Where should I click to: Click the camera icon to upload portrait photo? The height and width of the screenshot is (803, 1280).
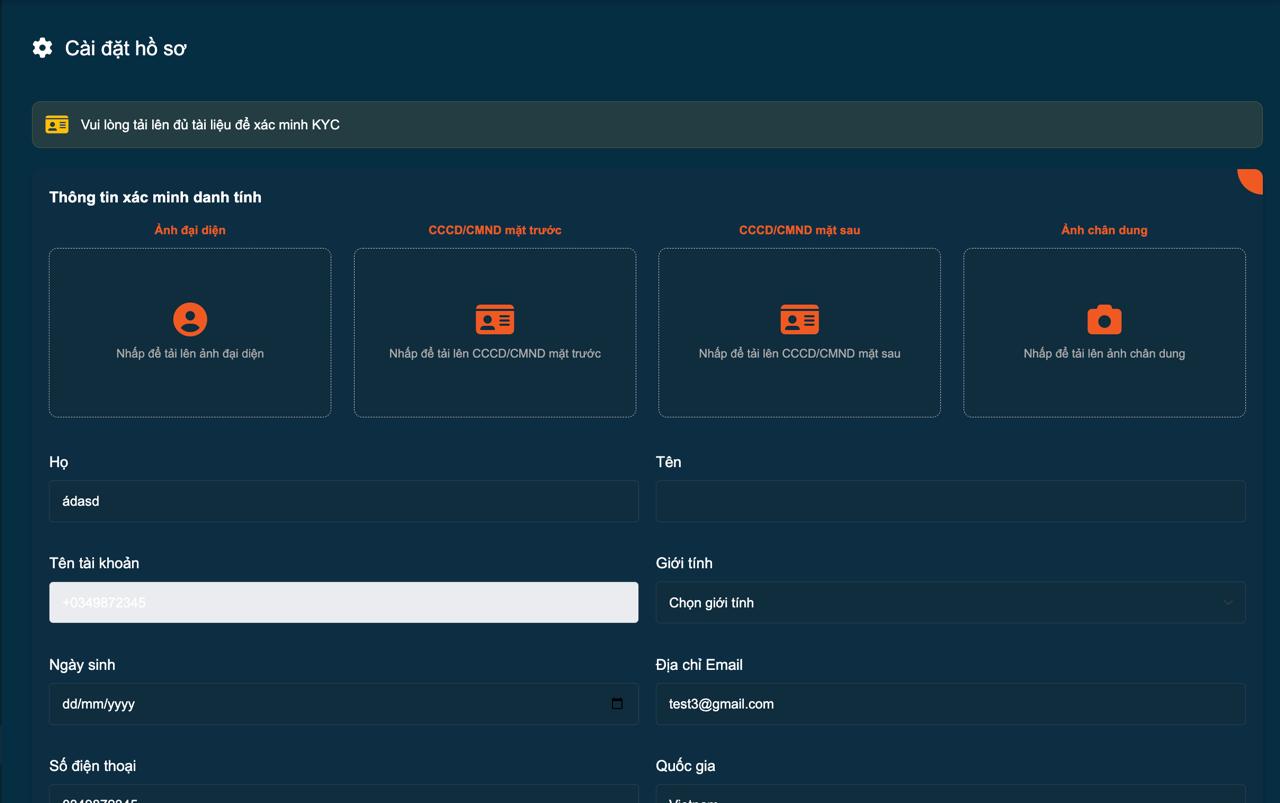[1104, 319]
